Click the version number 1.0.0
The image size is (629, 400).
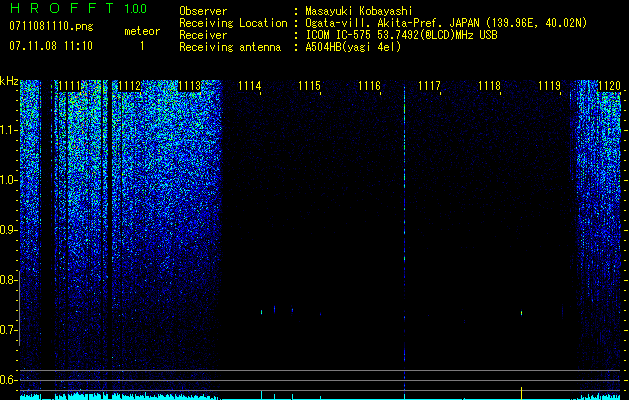click(x=136, y=9)
